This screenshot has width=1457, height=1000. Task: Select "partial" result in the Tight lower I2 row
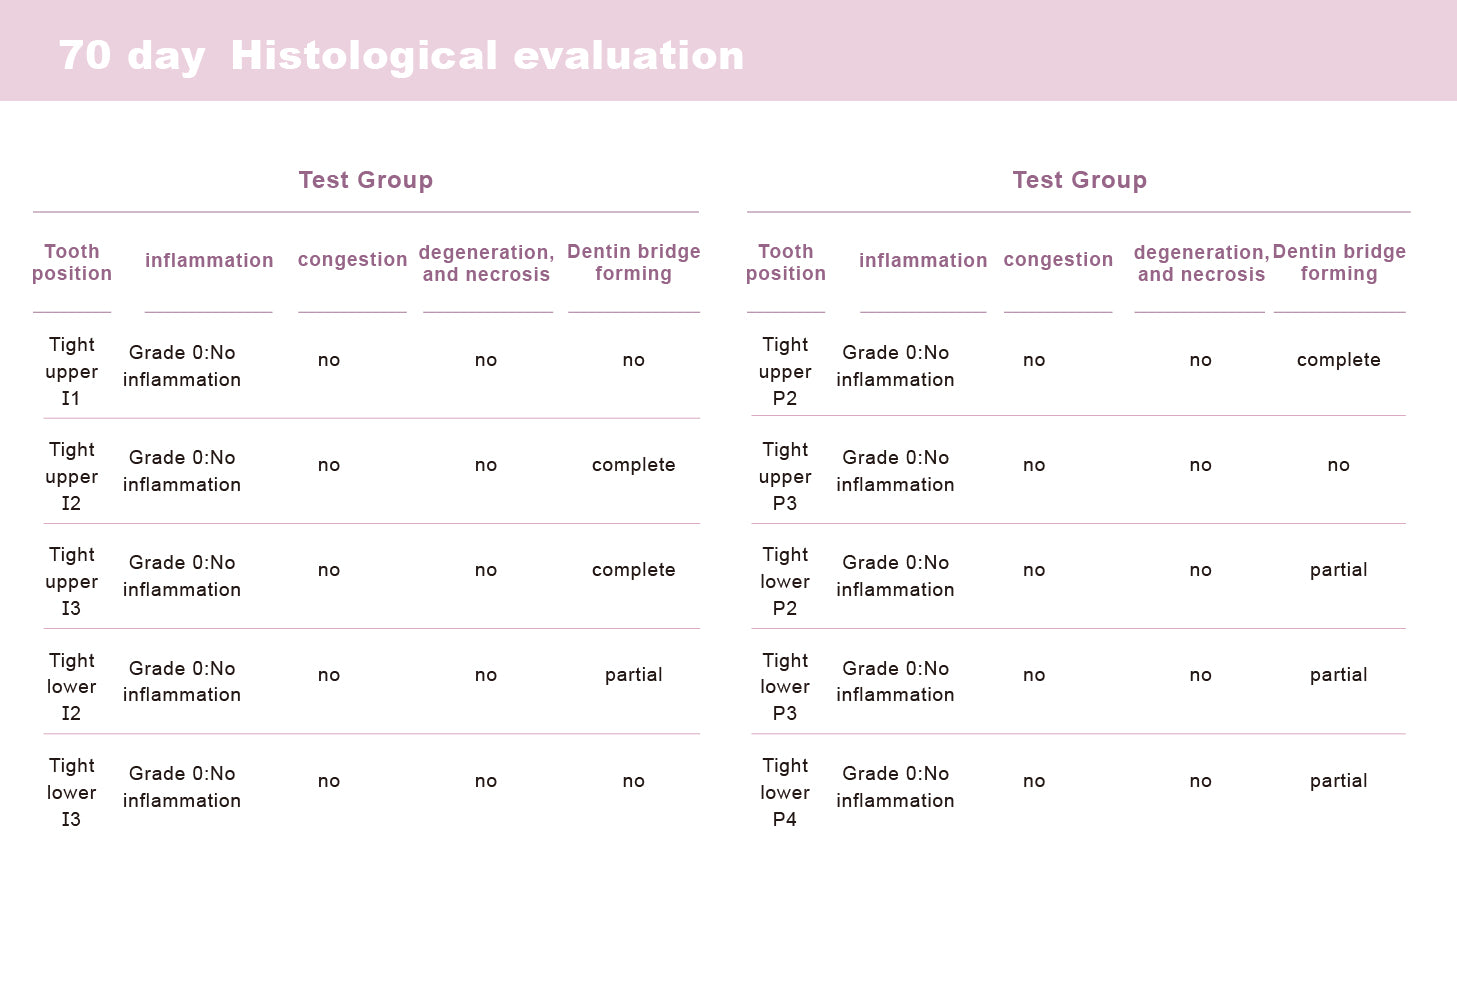(x=633, y=675)
